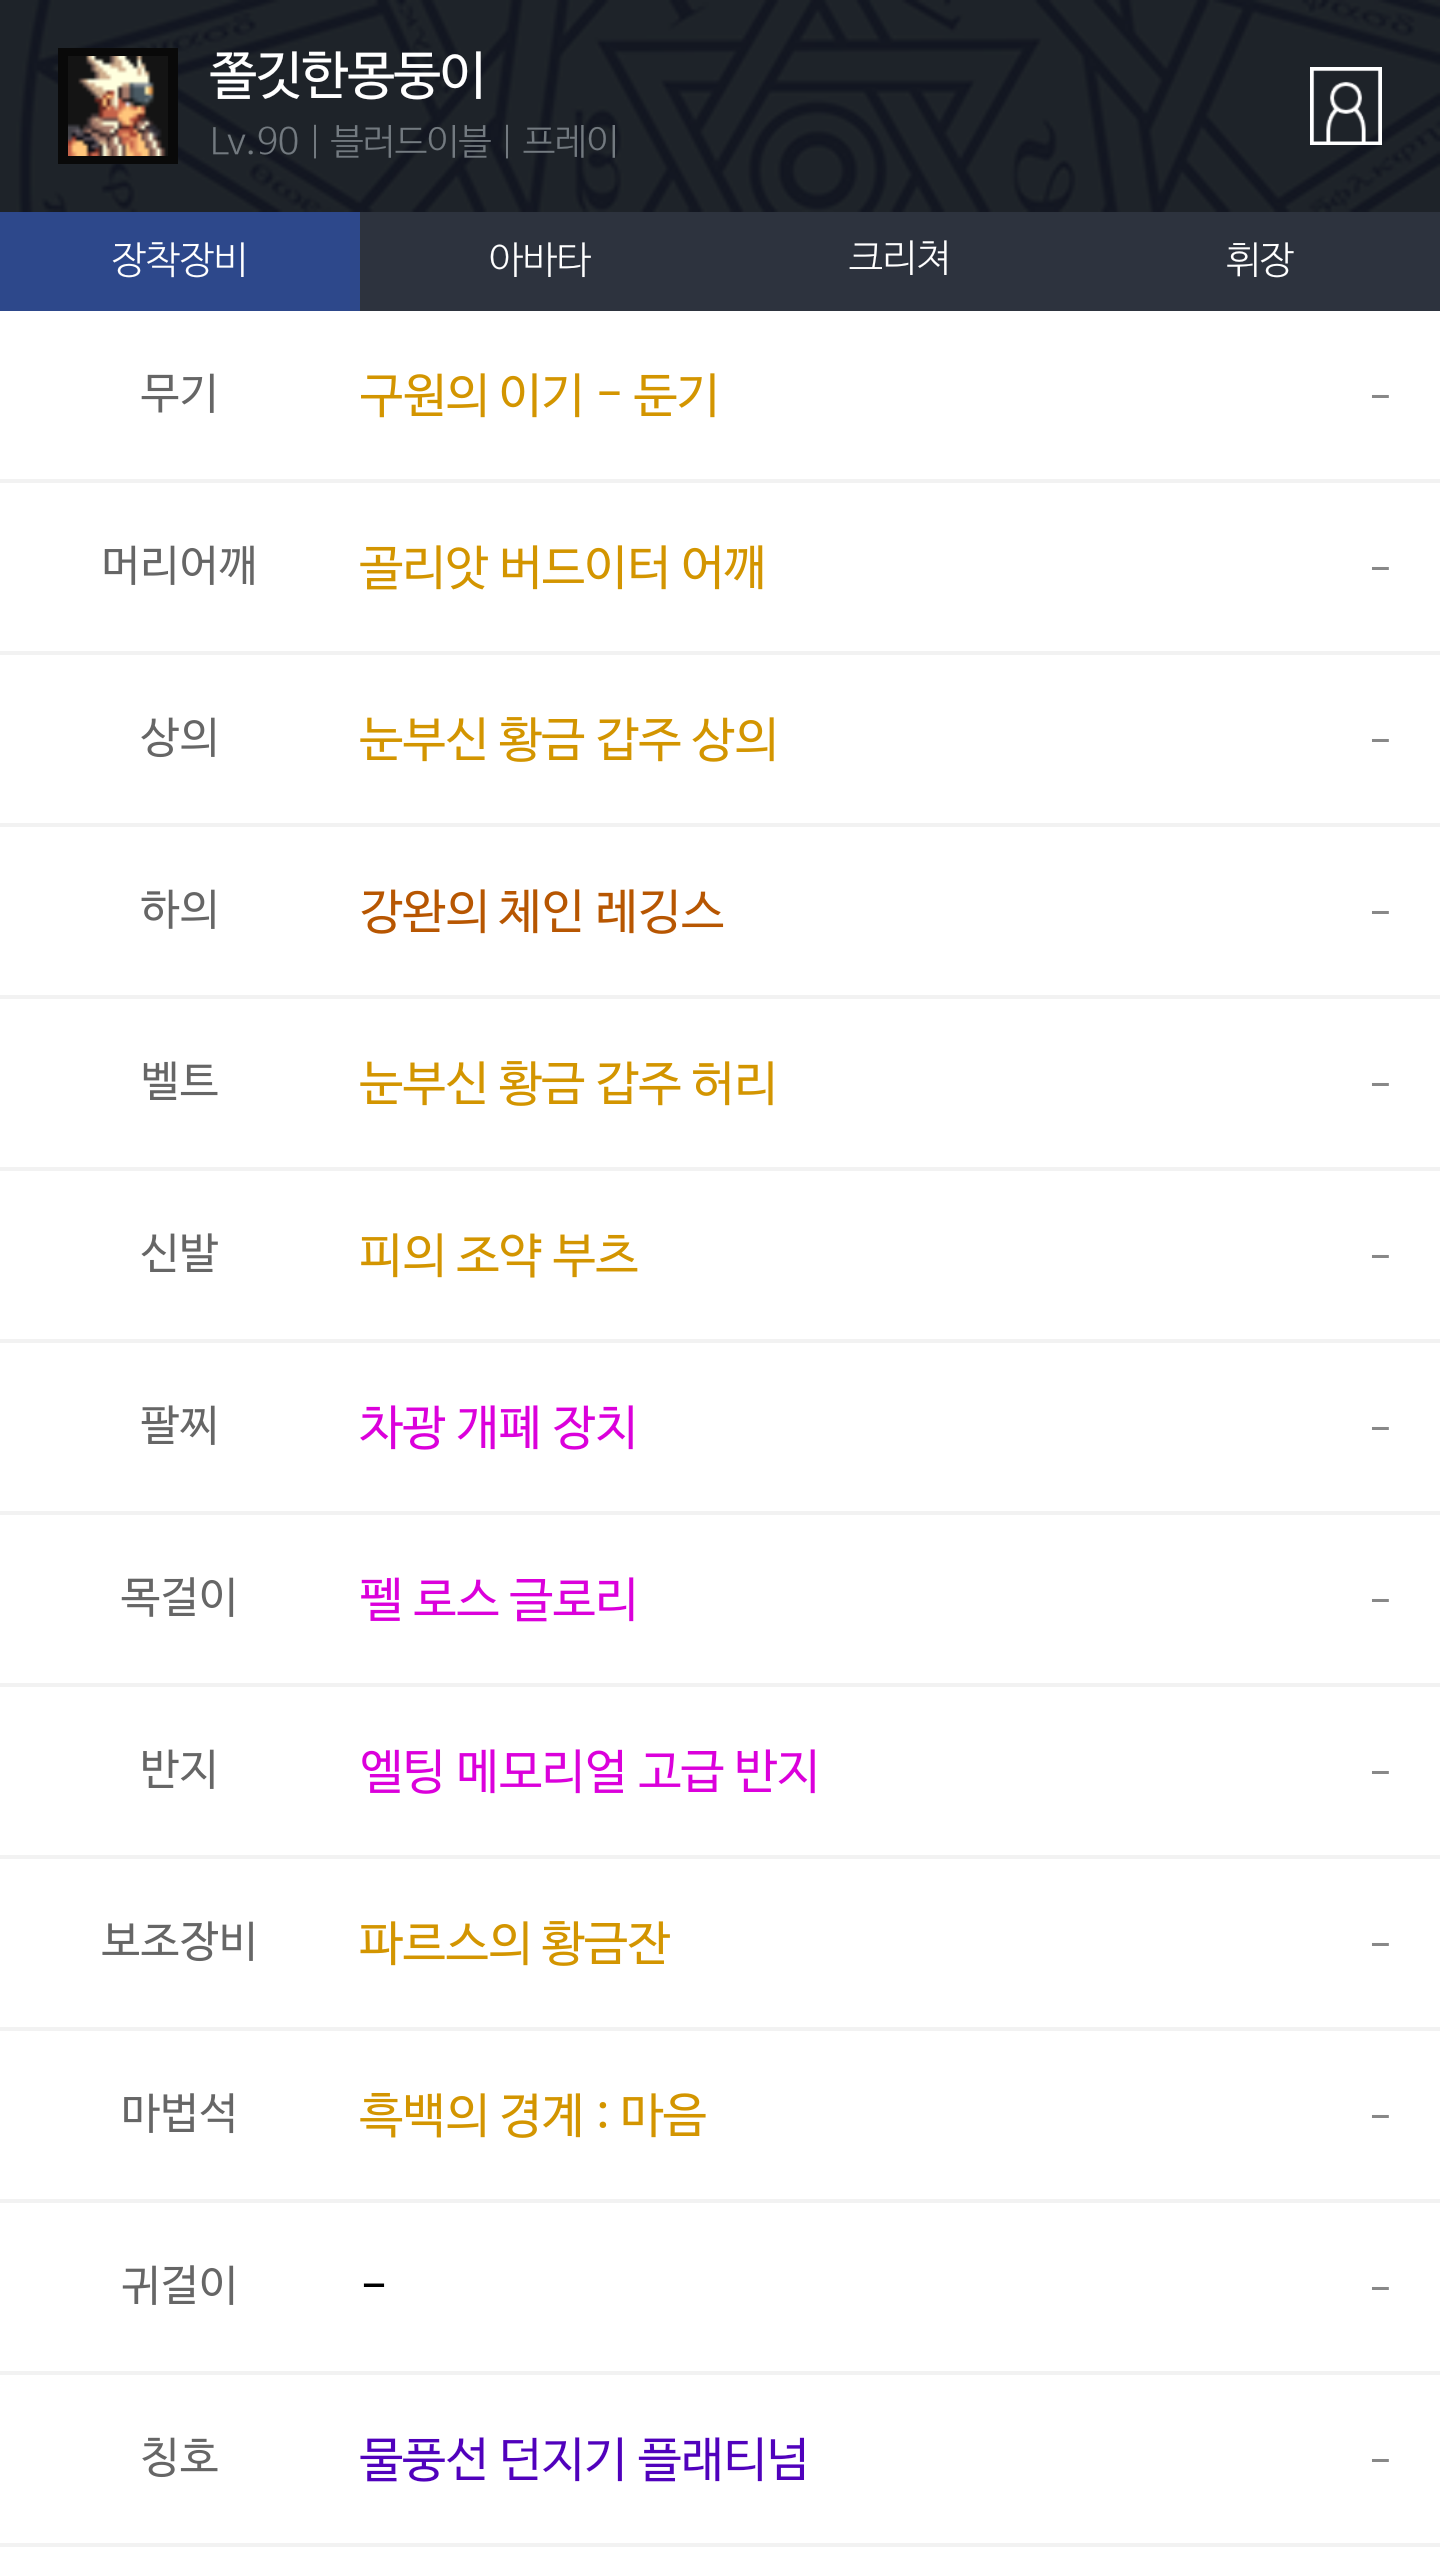Image resolution: width=1440 pixels, height=2560 pixels.
Task: Select the 장착장비 tab
Action: pos(180,260)
